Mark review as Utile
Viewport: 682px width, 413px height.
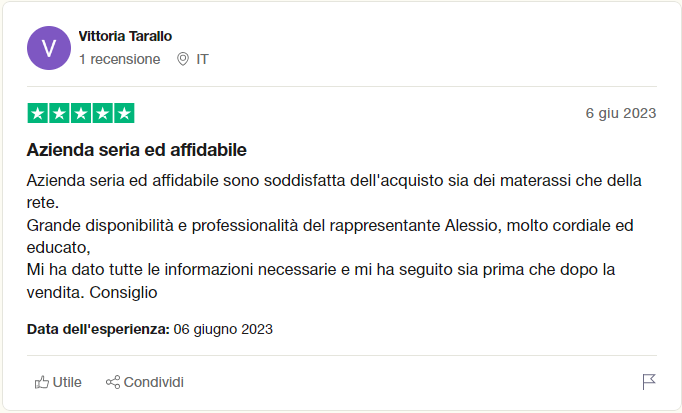pyautogui.click(x=58, y=382)
